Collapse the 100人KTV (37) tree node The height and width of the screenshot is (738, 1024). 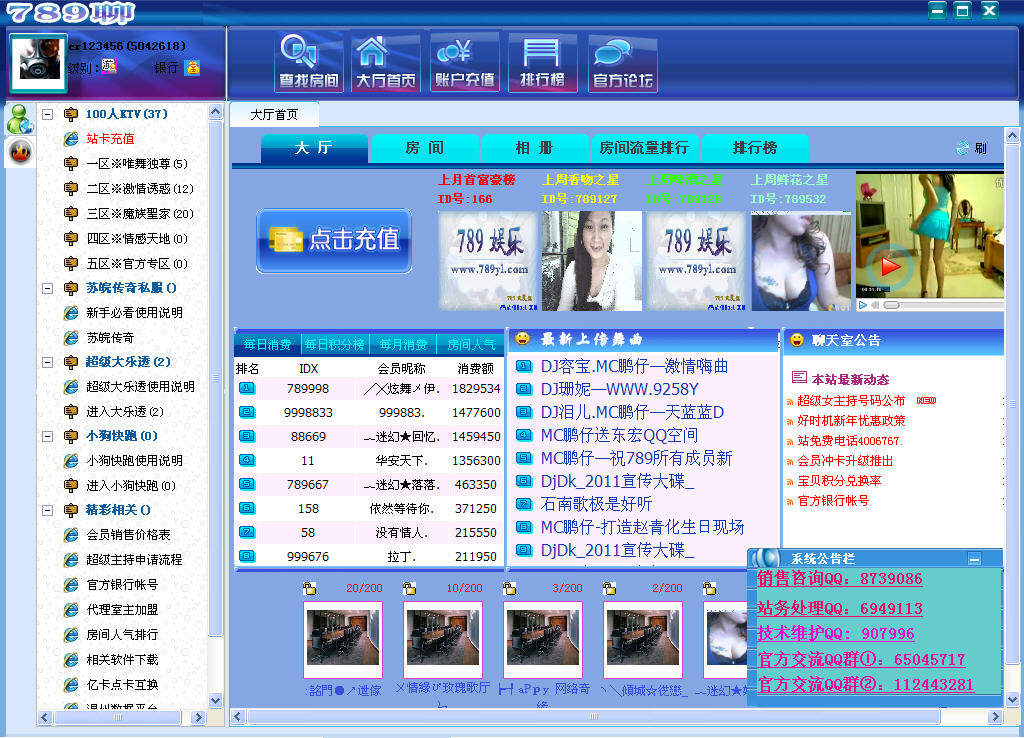(x=47, y=114)
